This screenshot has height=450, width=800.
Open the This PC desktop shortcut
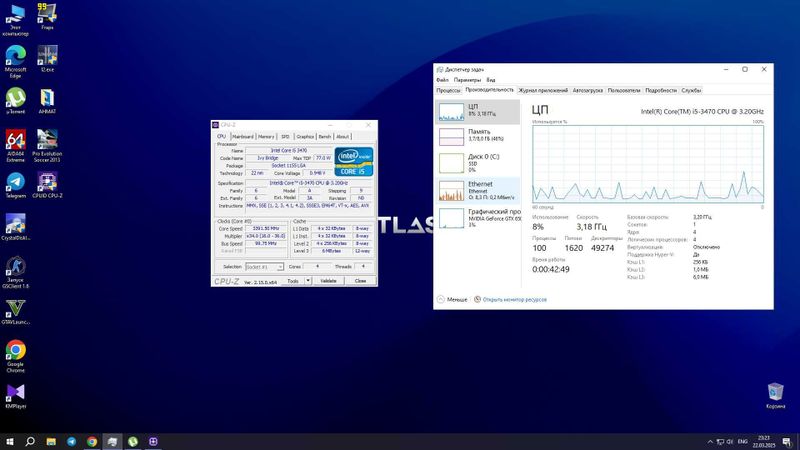[x=15, y=19]
